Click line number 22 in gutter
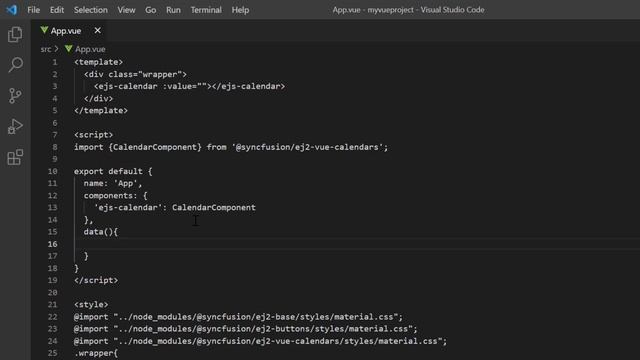 point(52,317)
